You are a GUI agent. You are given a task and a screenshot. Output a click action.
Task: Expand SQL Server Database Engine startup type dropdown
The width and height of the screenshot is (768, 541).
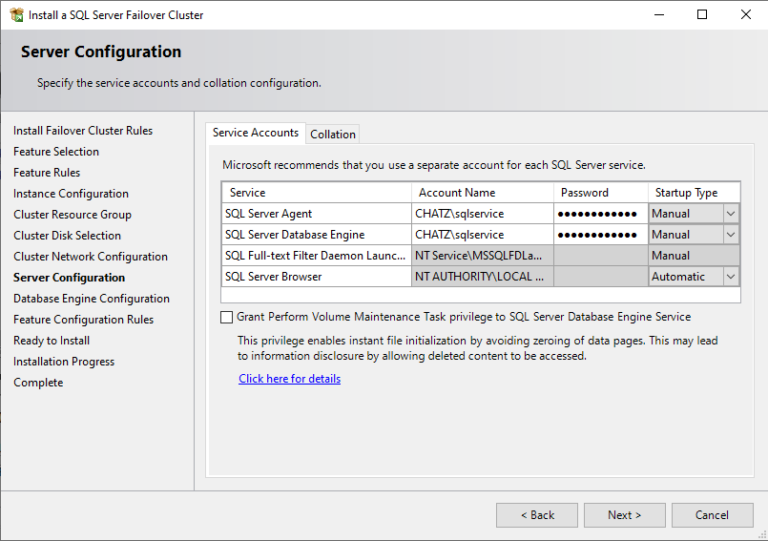731,235
